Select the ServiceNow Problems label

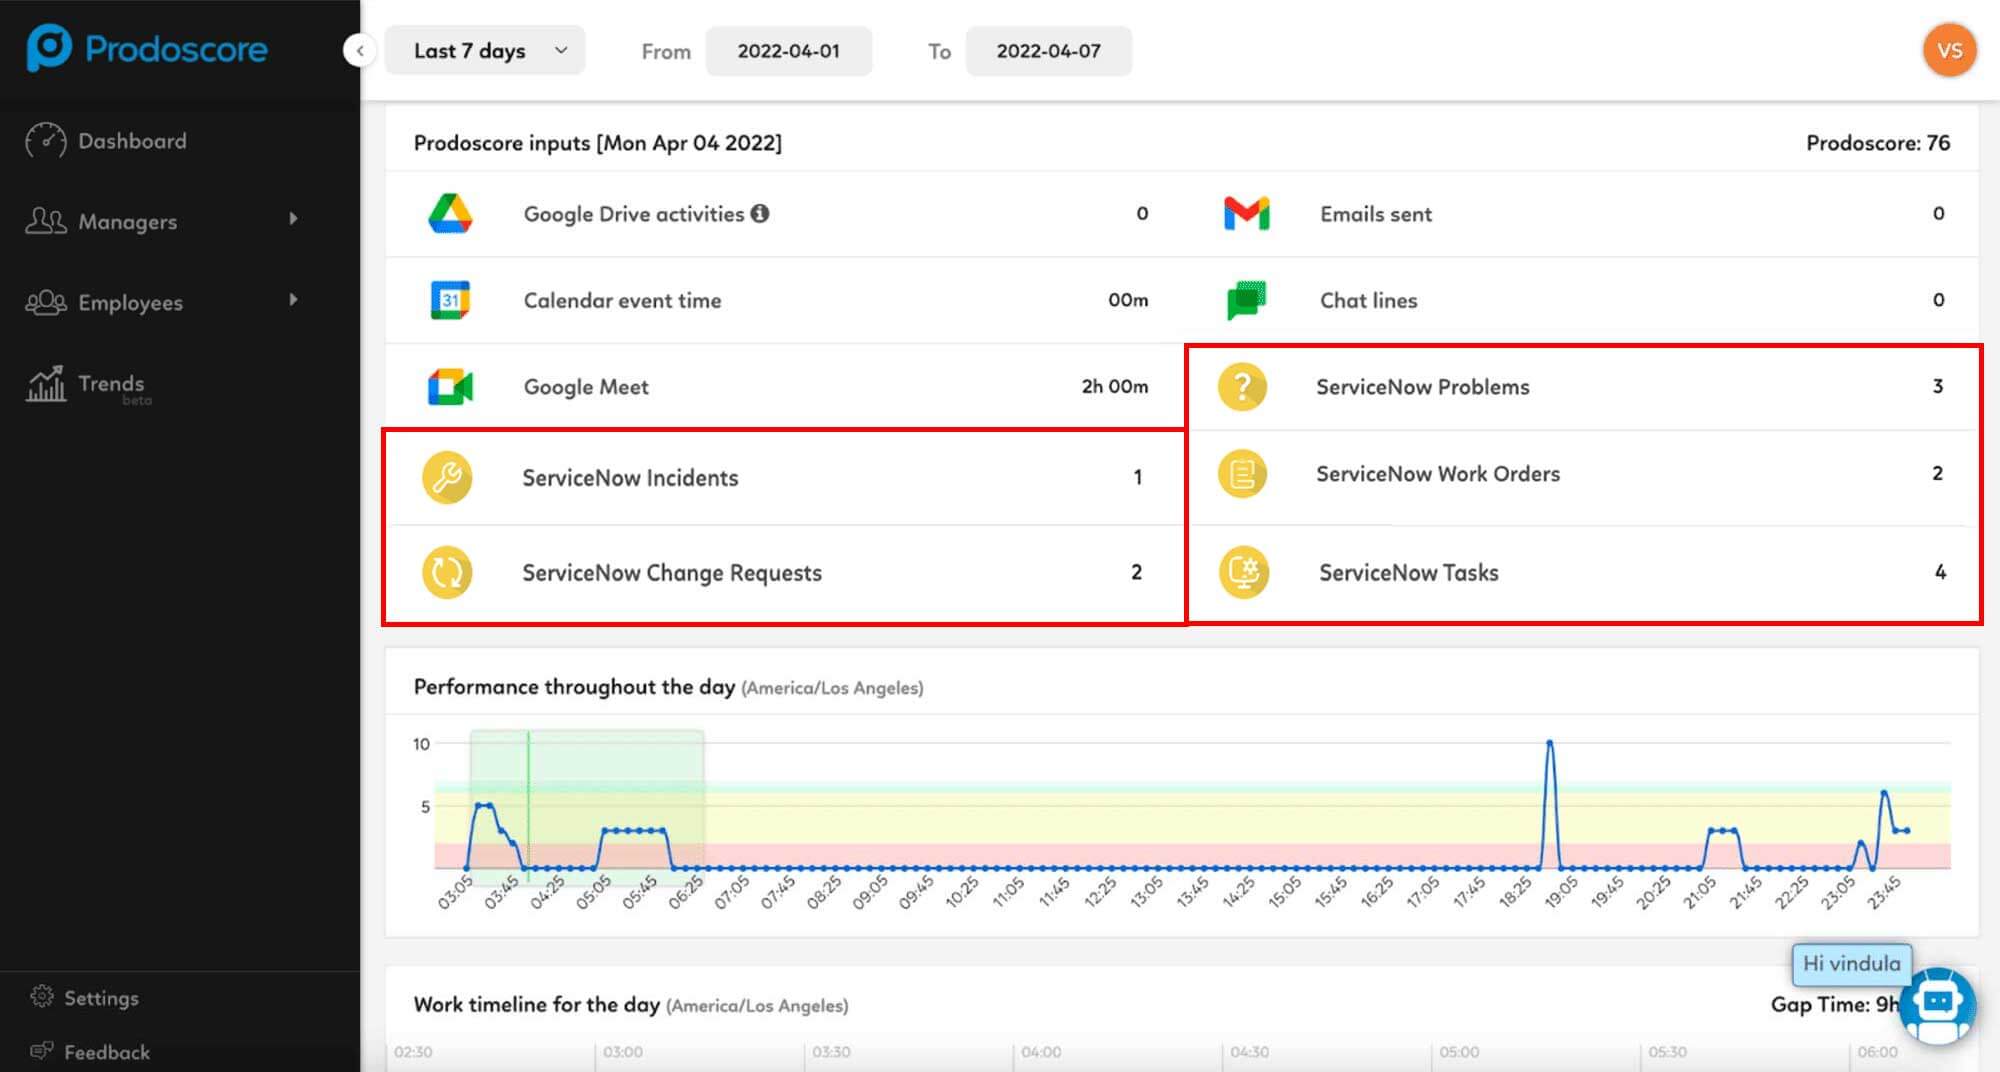click(x=1423, y=387)
